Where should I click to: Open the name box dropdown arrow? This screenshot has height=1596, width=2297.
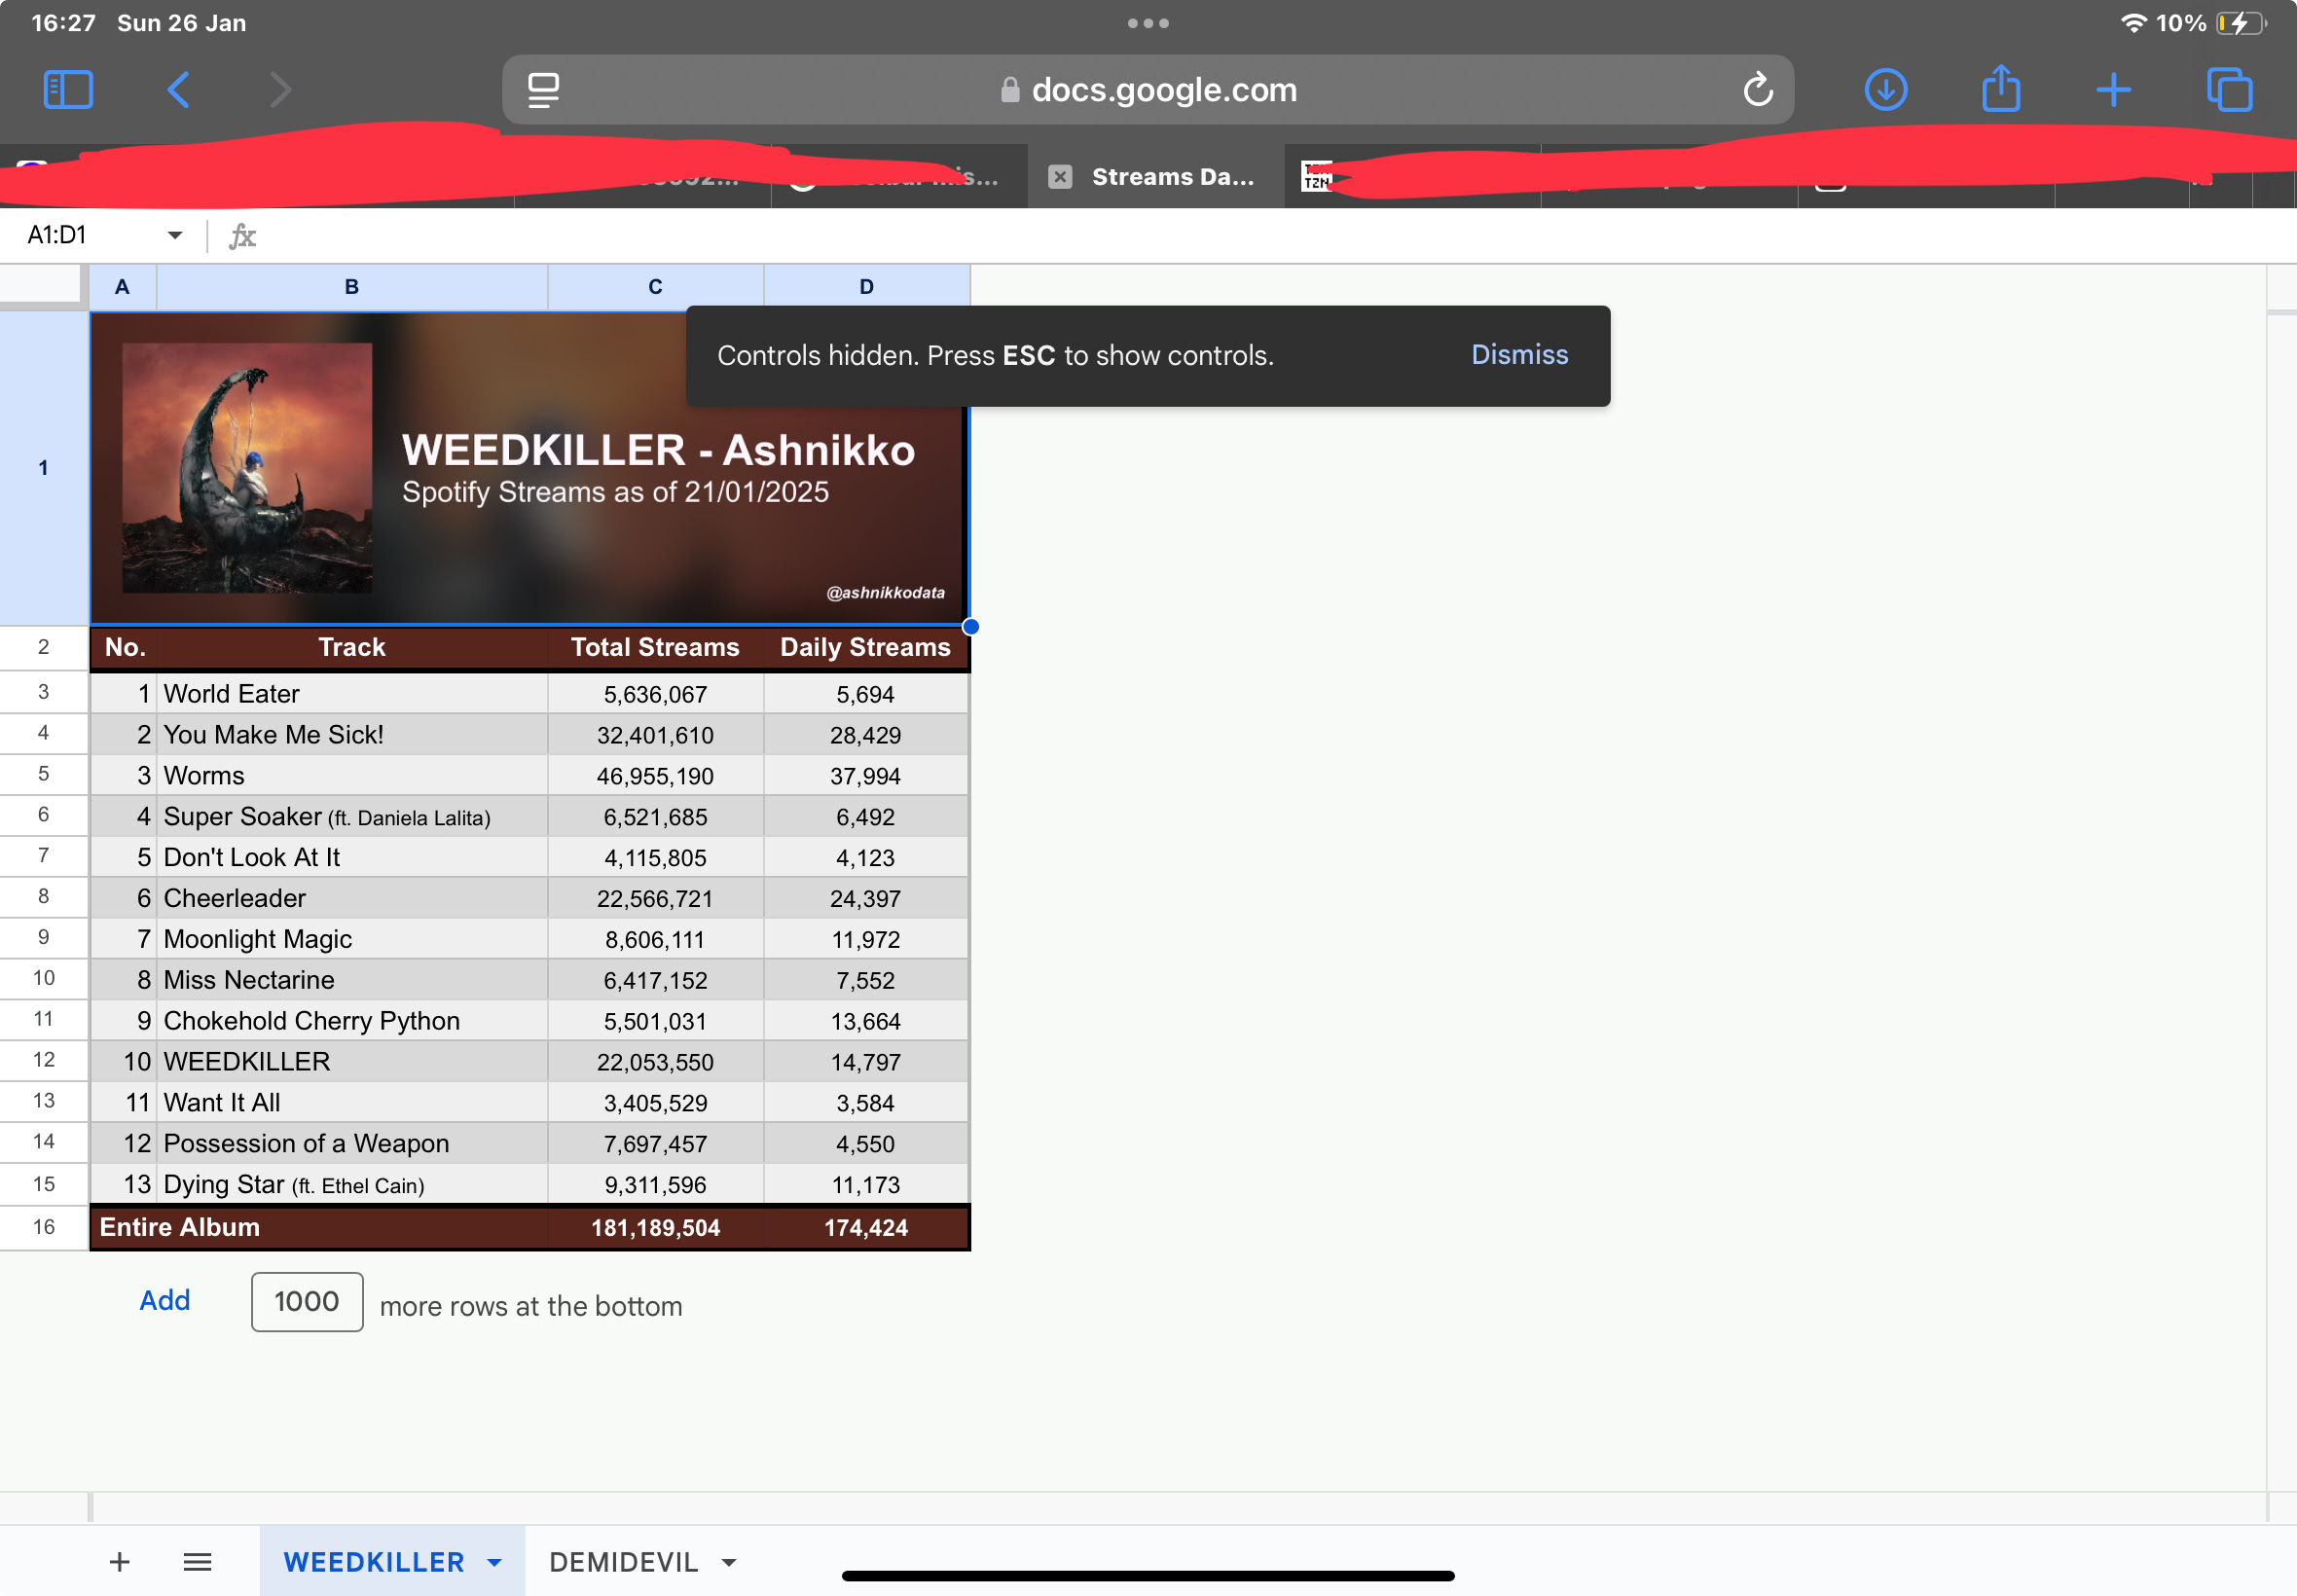click(175, 235)
